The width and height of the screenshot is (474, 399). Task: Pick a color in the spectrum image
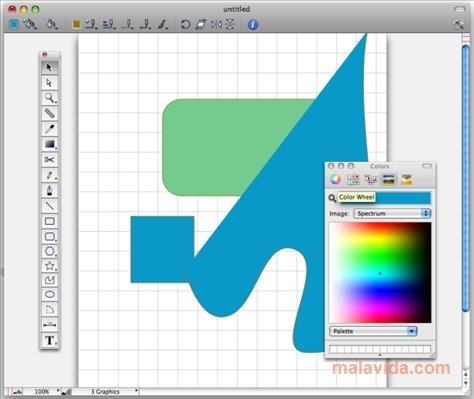tap(380, 273)
